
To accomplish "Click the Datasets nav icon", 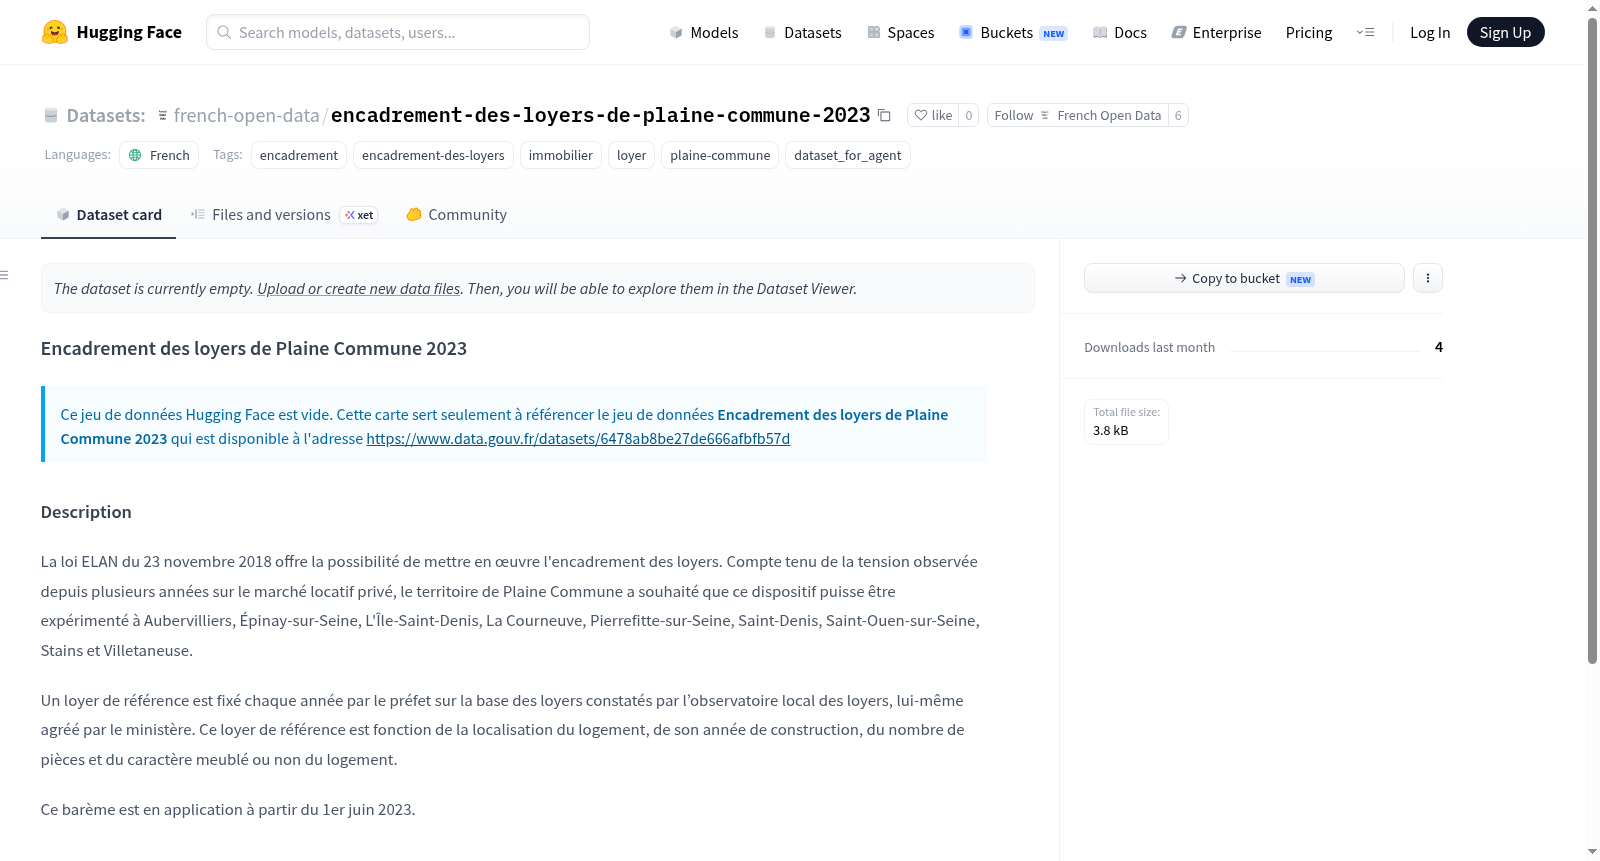I will (770, 33).
